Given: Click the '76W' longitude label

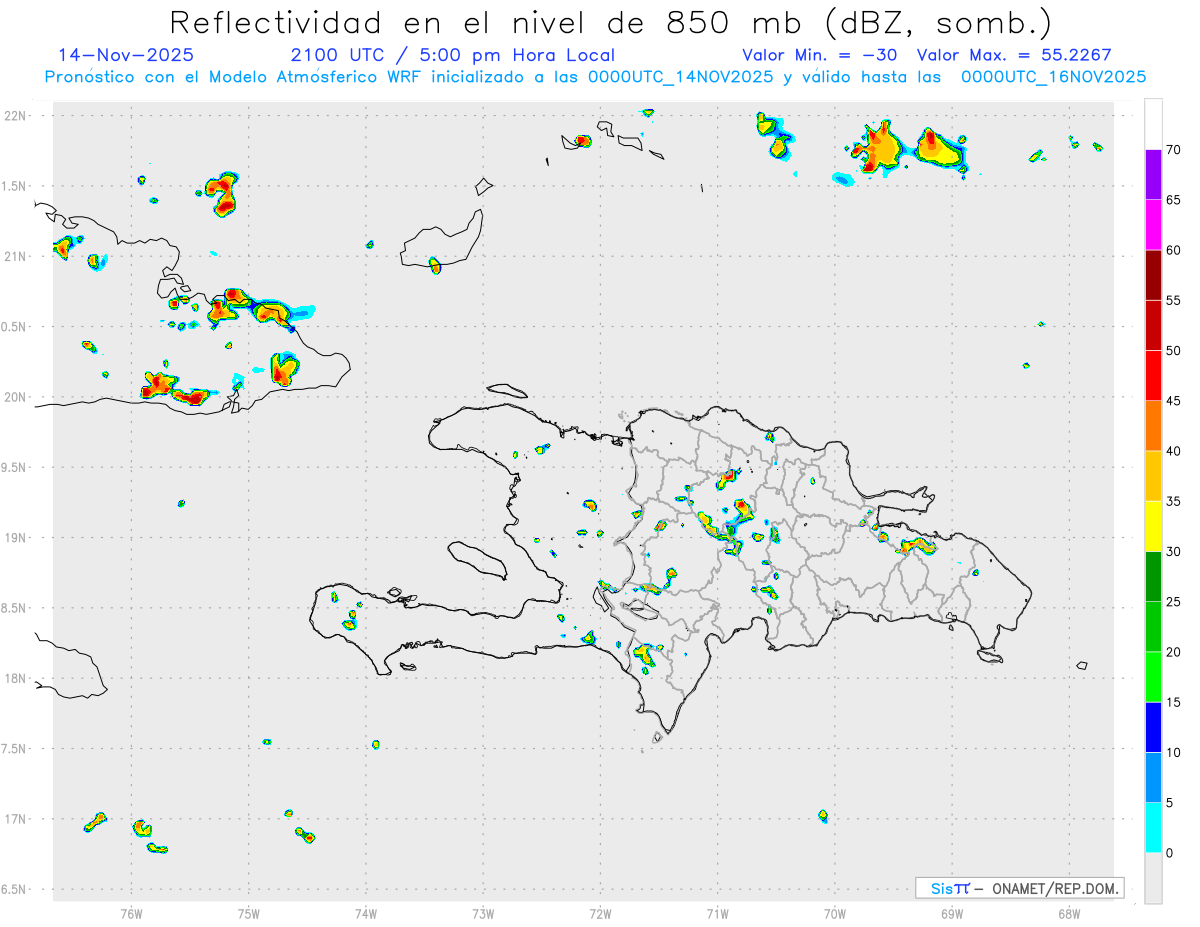Looking at the screenshot, I should click(131, 914).
